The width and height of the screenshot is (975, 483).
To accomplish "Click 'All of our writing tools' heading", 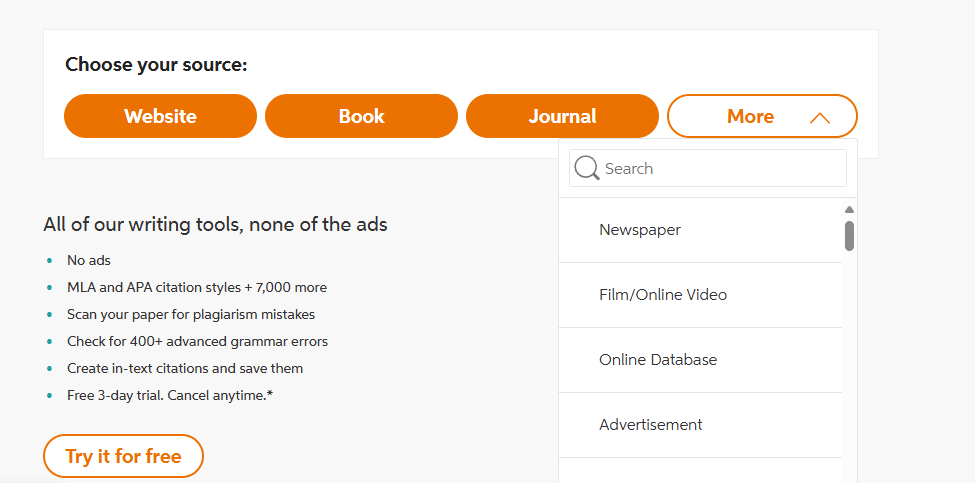I will click(x=215, y=224).
